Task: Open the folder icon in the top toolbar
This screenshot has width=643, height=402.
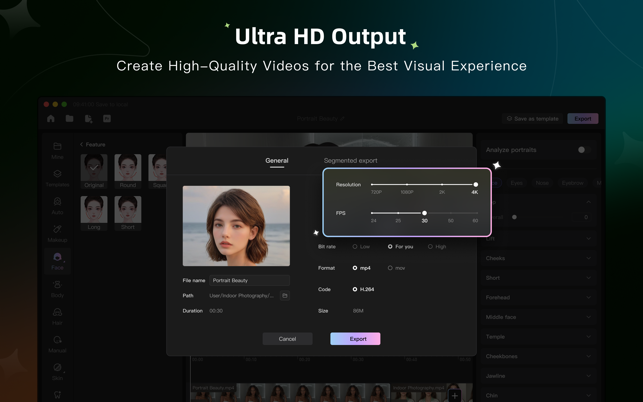Action: pyautogui.click(x=69, y=119)
